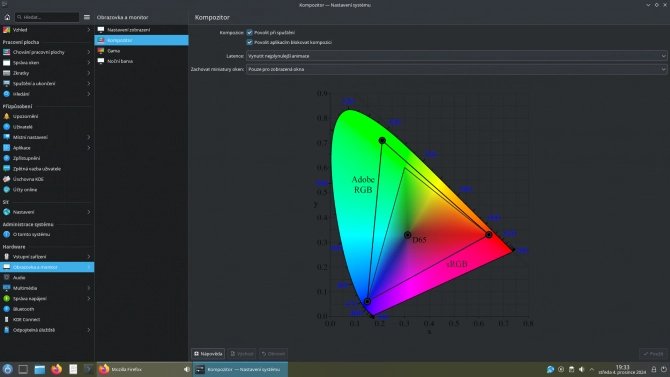Select the Spuštění a ukončení icon
The width and height of the screenshot is (670, 377).
point(6,83)
